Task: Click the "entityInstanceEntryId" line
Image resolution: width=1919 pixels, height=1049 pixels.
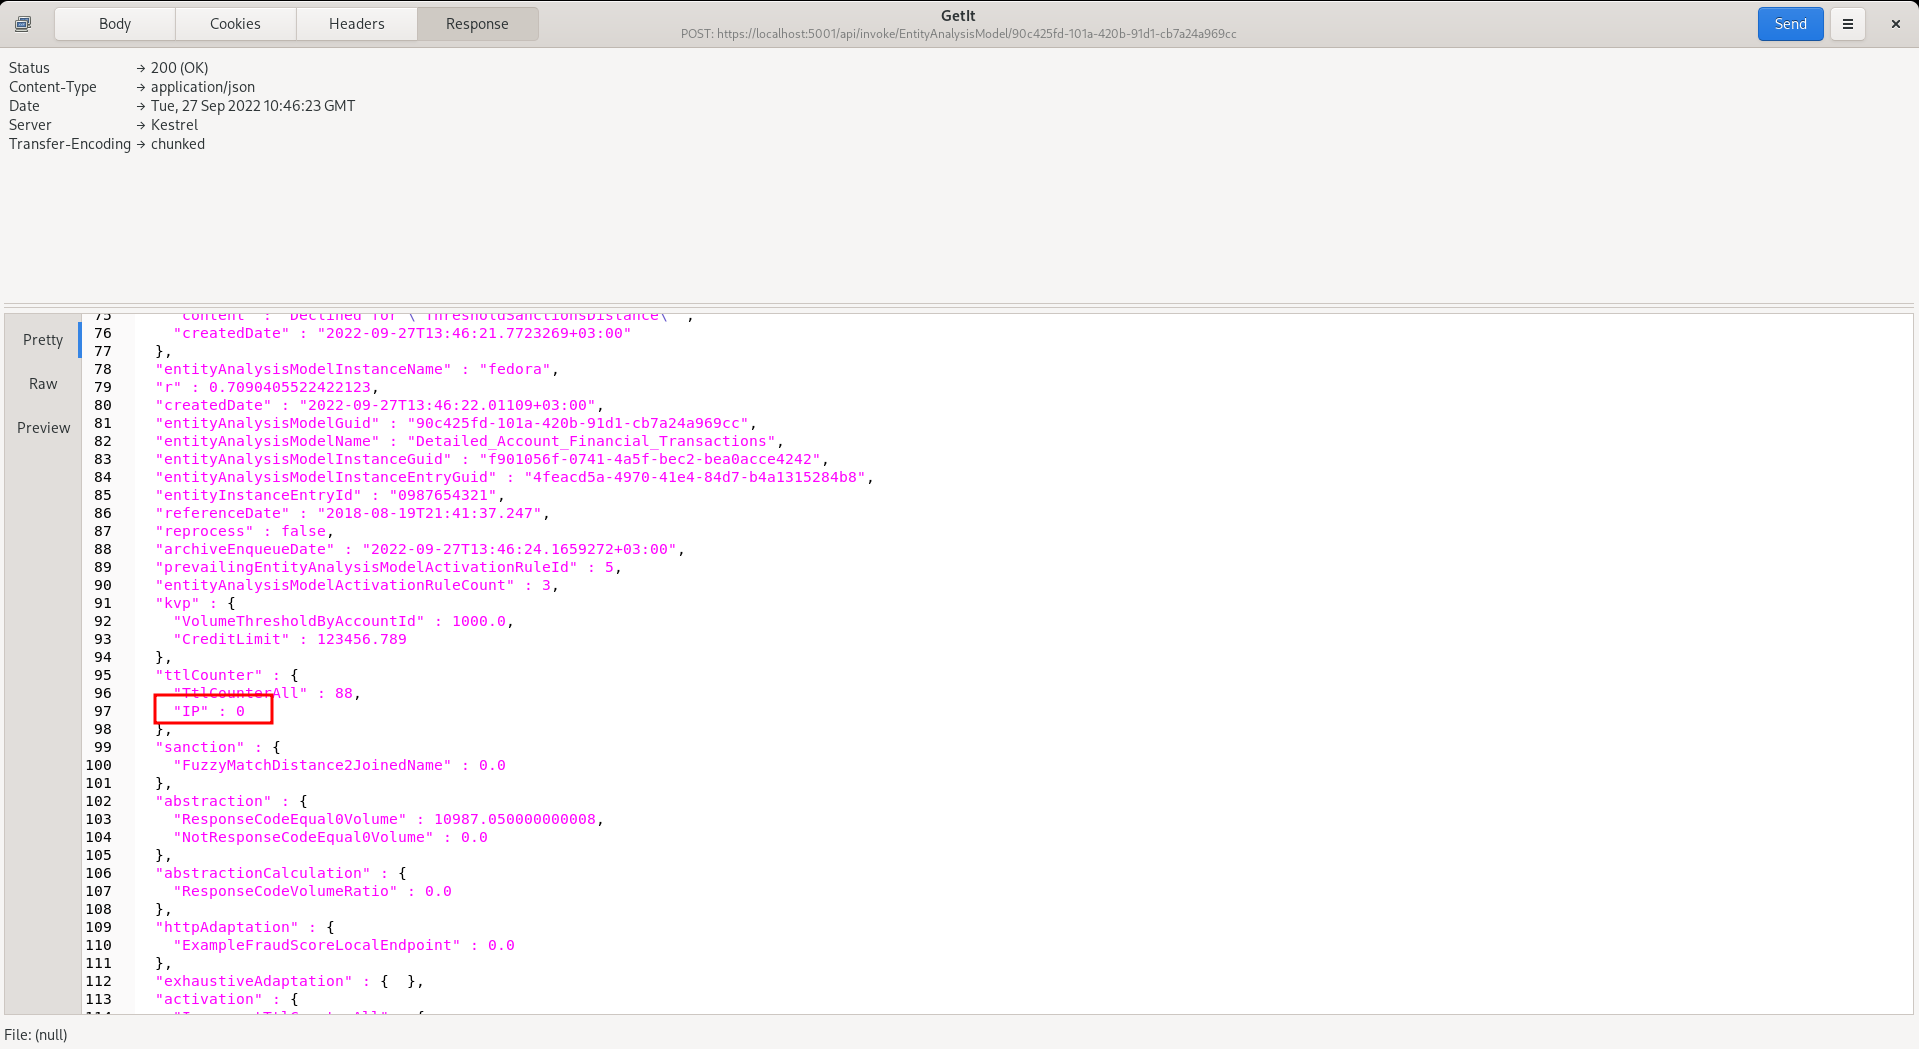Action: coord(330,495)
